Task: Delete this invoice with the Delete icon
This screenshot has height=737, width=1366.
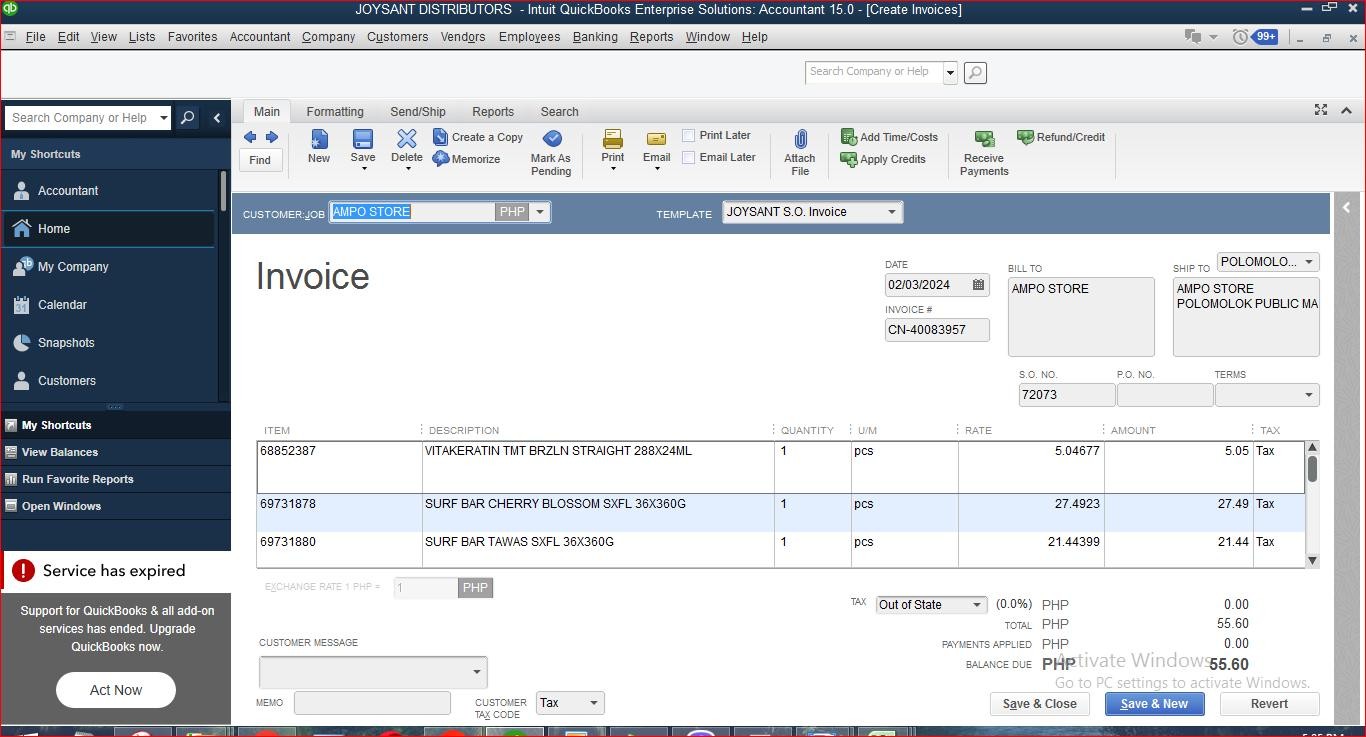Action: coord(407,146)
